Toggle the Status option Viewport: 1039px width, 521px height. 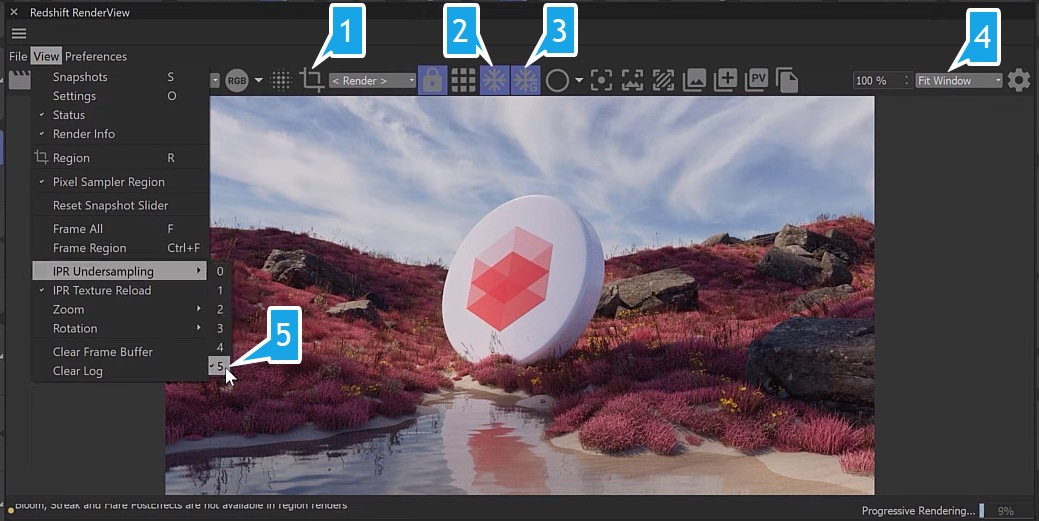tap(120, 115)
